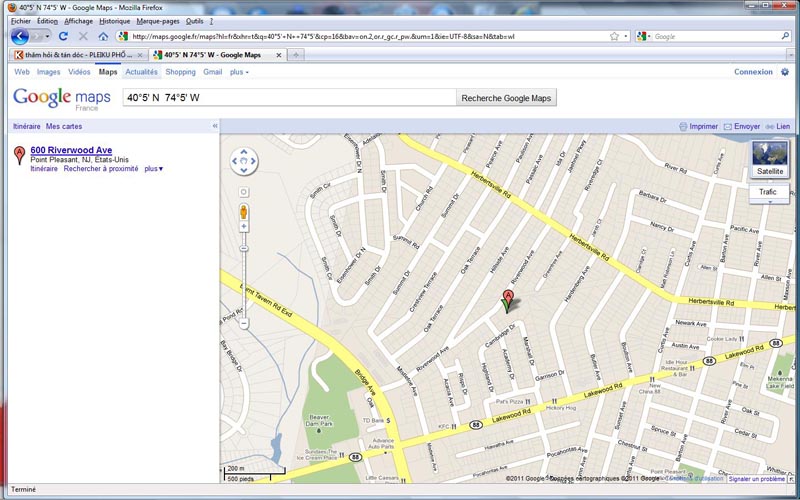This screenshot has width=800, height=500.
Task: Open the Marque-pages menu
Action: (158, 21)
